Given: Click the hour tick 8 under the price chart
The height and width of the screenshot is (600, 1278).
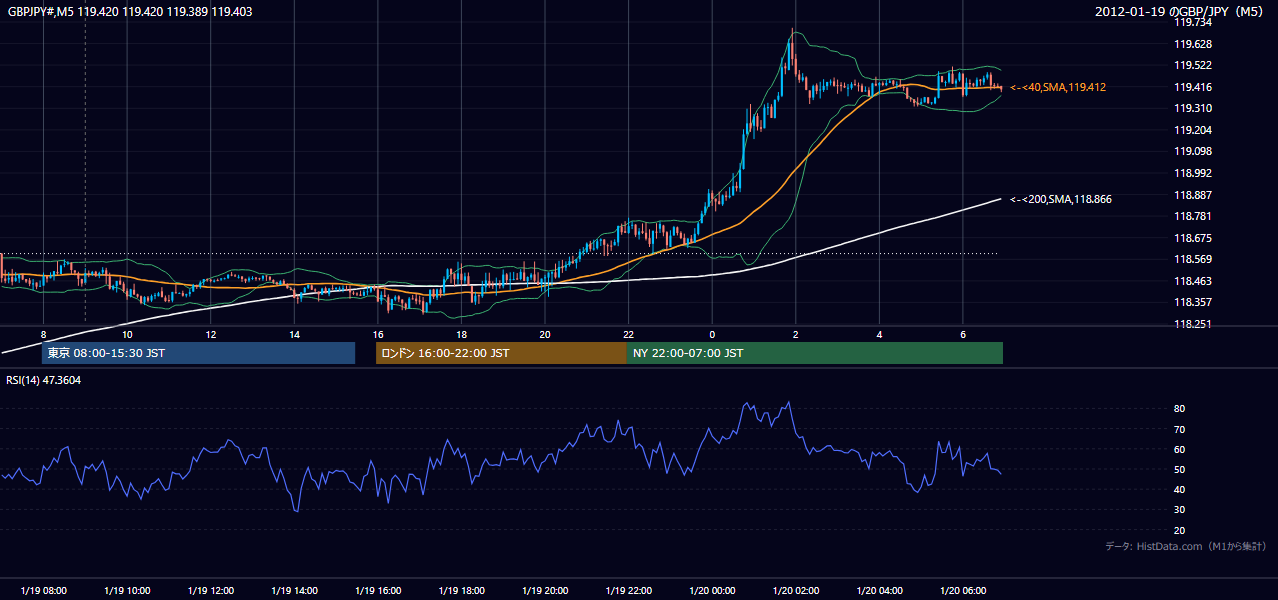Looking at the screenshot, I should 44,334.
